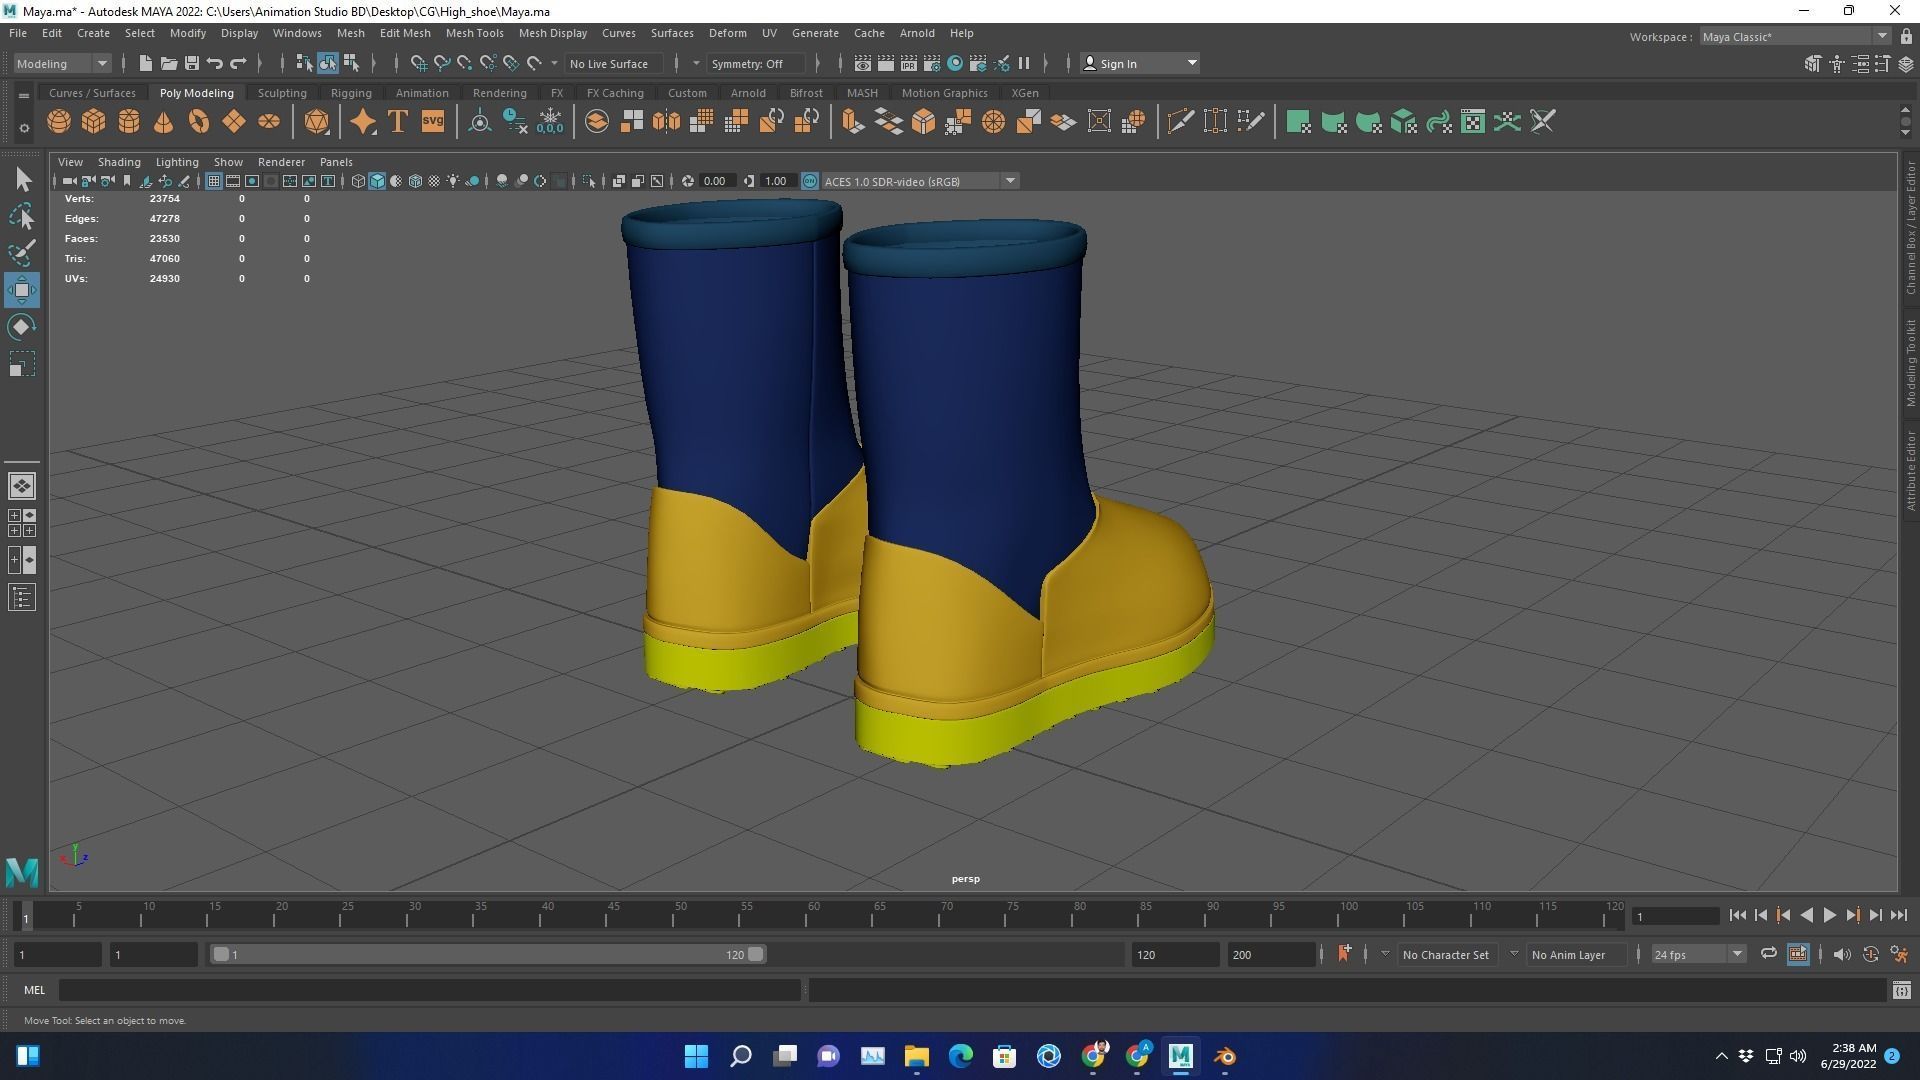Toggle color management view transform button
Image resolution: width=1920 pixels, height=1080 pixels.
(810, 181)
